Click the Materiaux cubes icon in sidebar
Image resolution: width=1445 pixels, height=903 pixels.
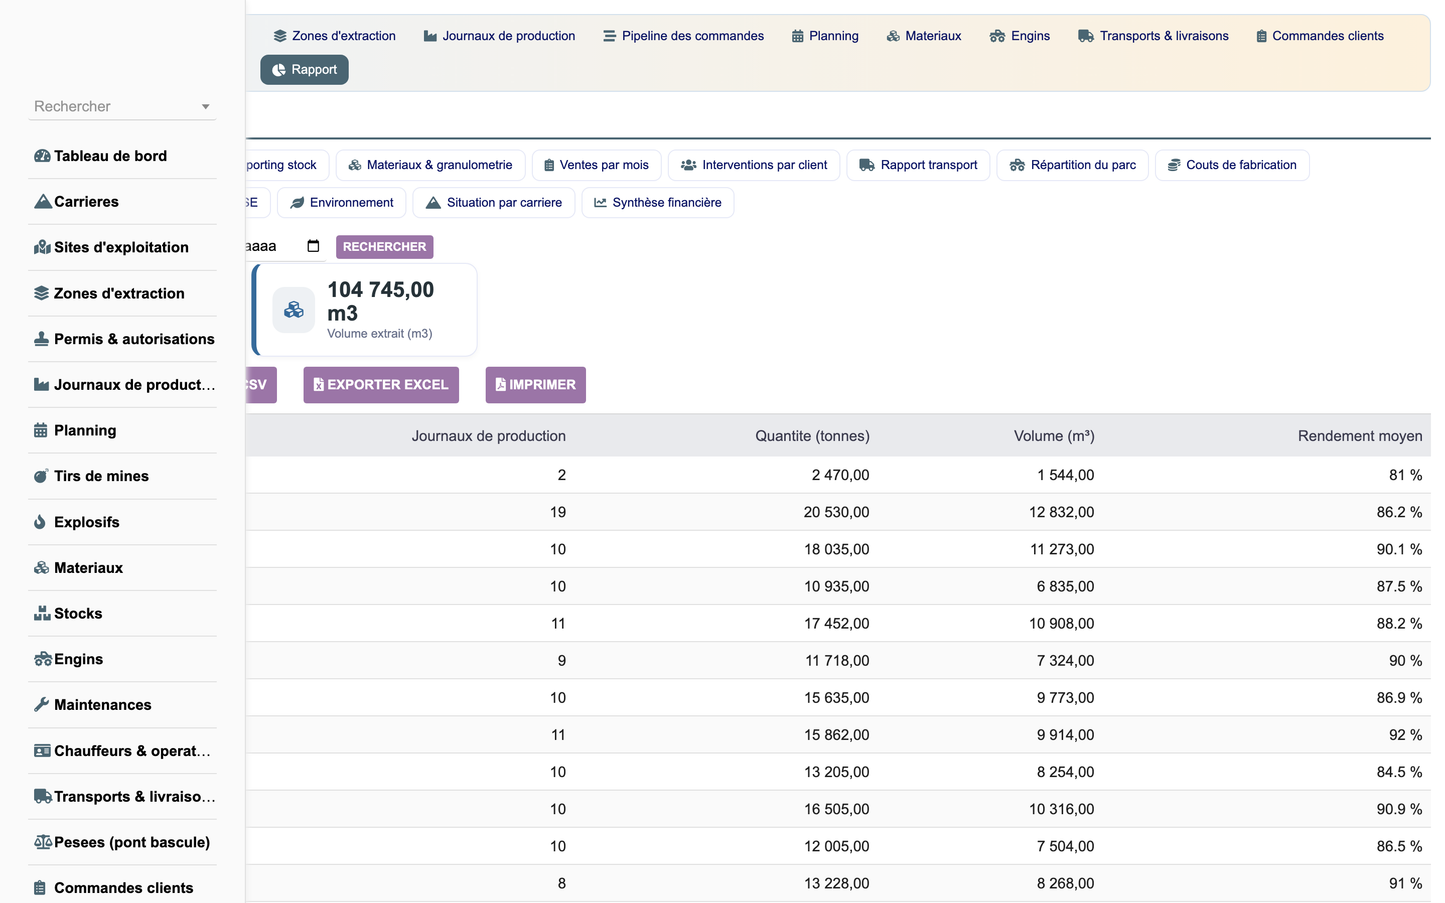coord(41,568)
